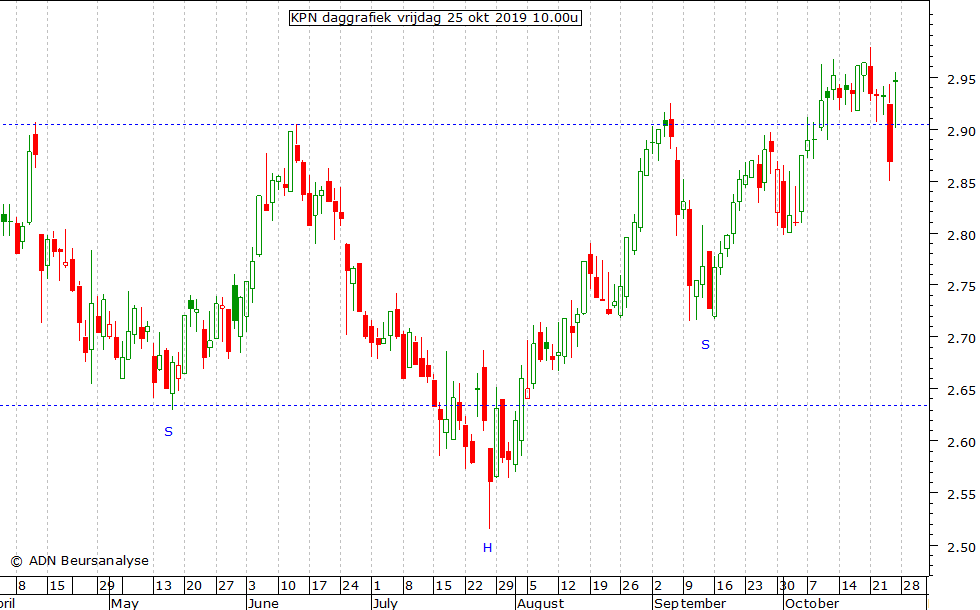The image size is (980, 610).
Task: Select the 2.80 price axis label
Action: (x=961, y=236)
